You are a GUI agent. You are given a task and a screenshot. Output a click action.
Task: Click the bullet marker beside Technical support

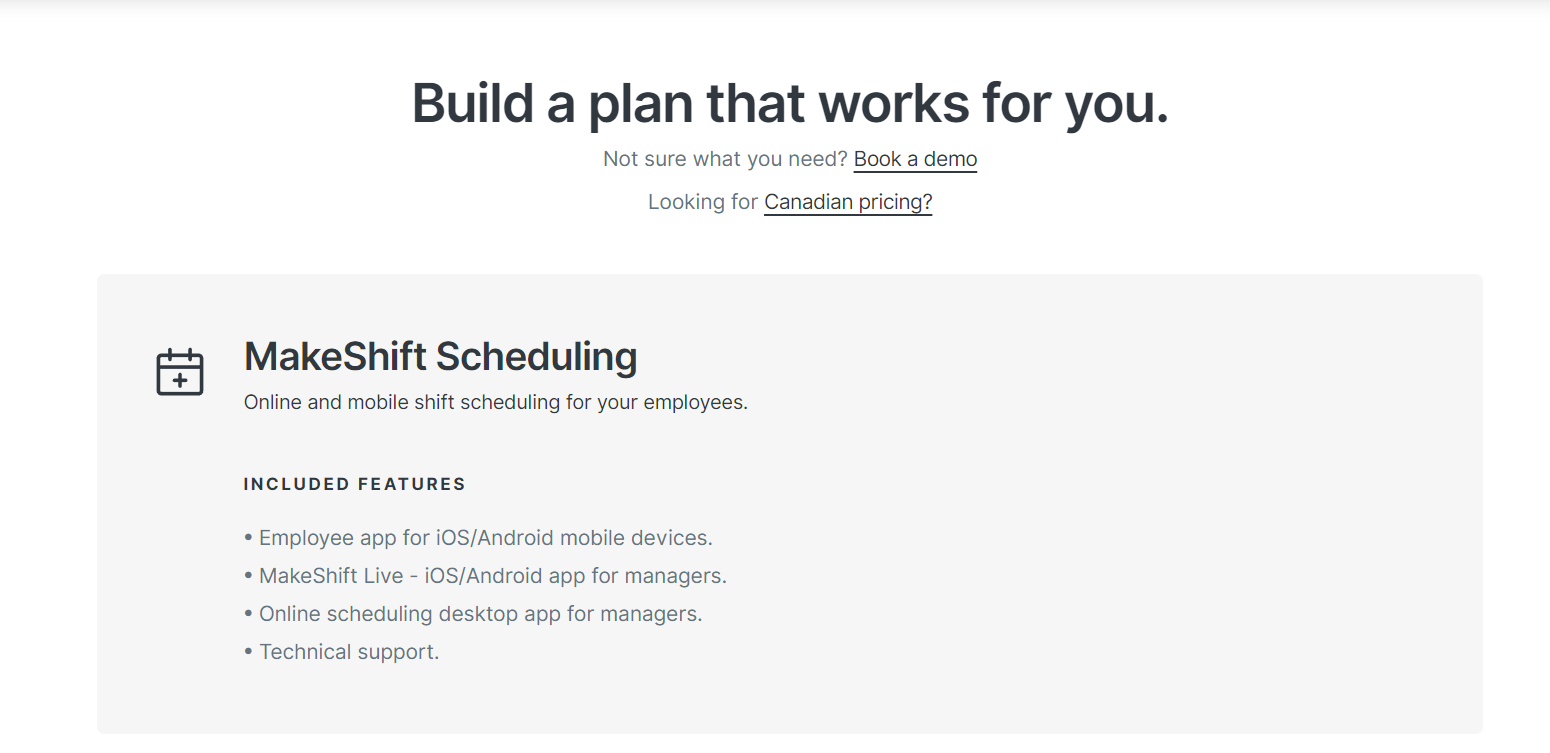[246, 651]
